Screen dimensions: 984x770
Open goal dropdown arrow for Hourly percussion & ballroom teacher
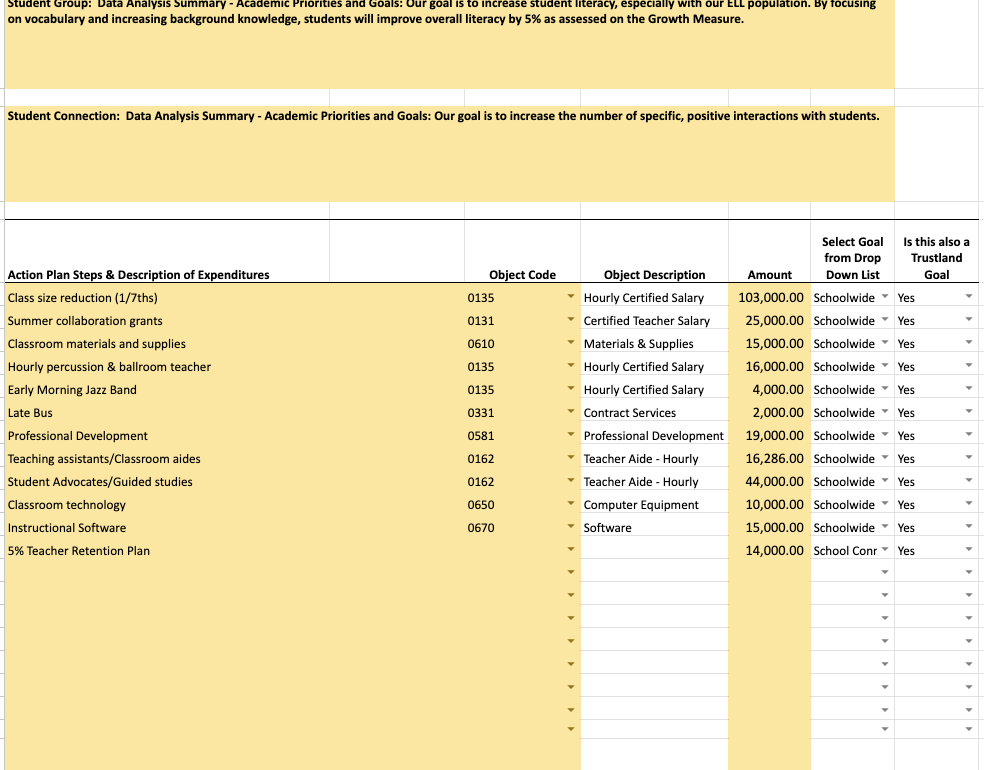[885, 365]
